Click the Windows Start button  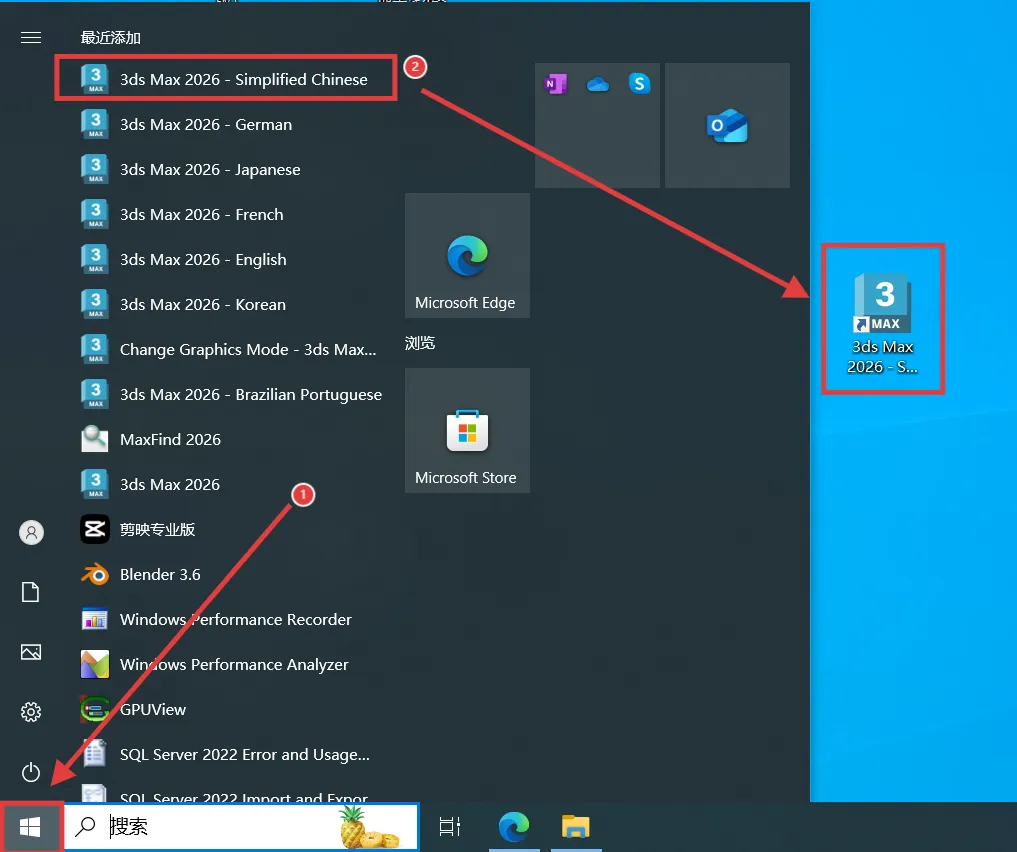click(30, 827)
